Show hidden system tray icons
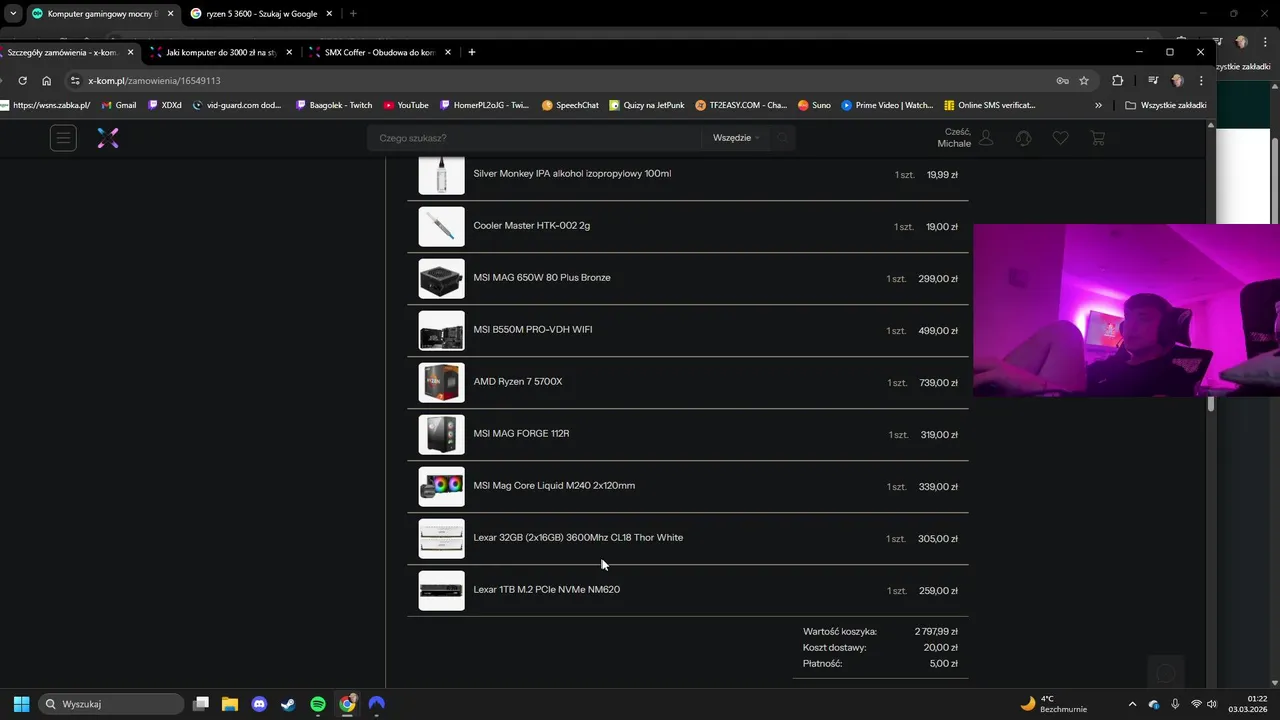 tap(1132, 704)
